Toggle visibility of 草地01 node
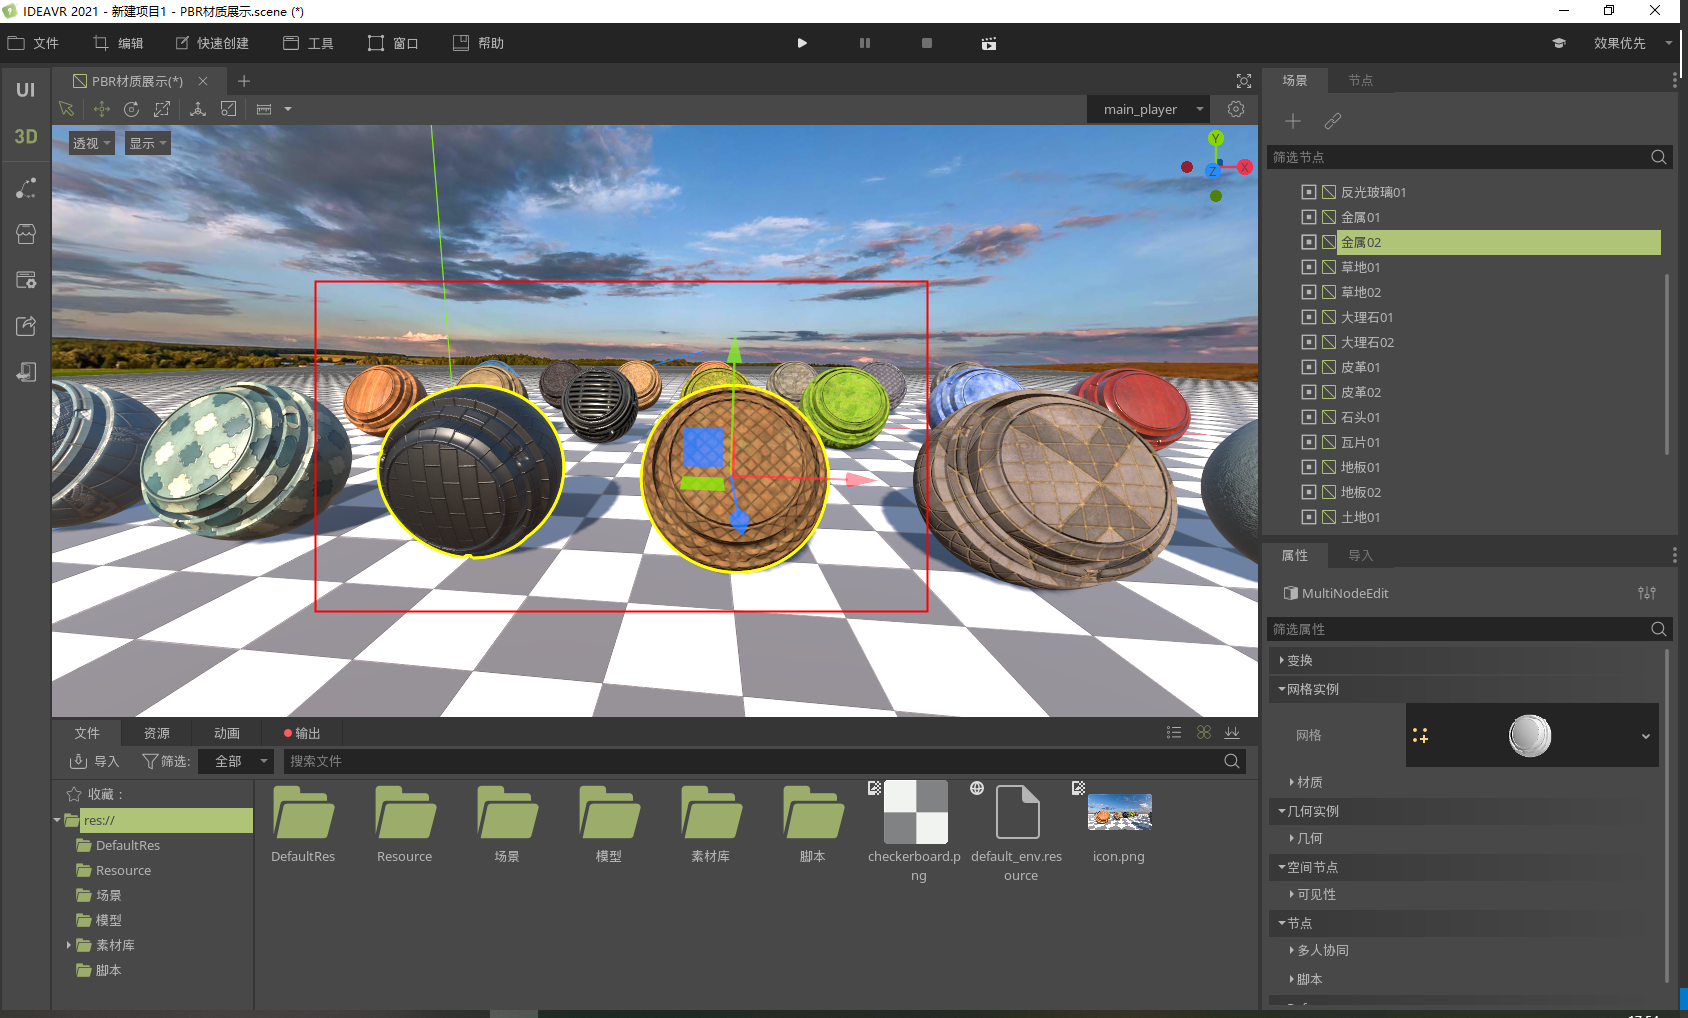Viewport: 1688px width, 1018px height. 1309,267
